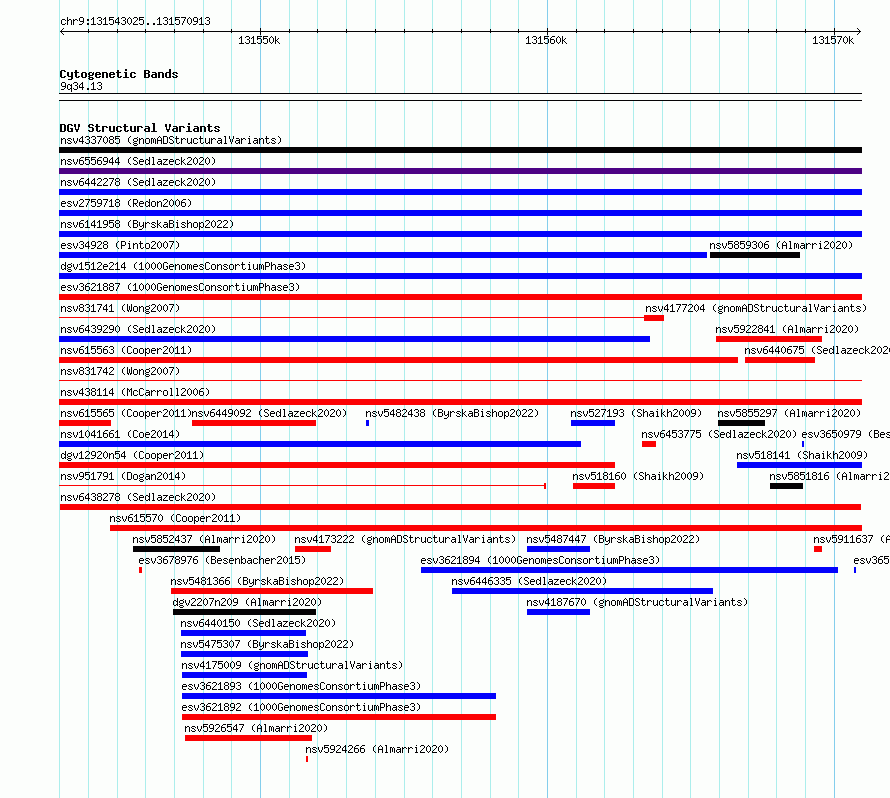Click the esv3678976 Besenbacher2015 red marker
The image size is (890, 798).
[x=141, y=570]
